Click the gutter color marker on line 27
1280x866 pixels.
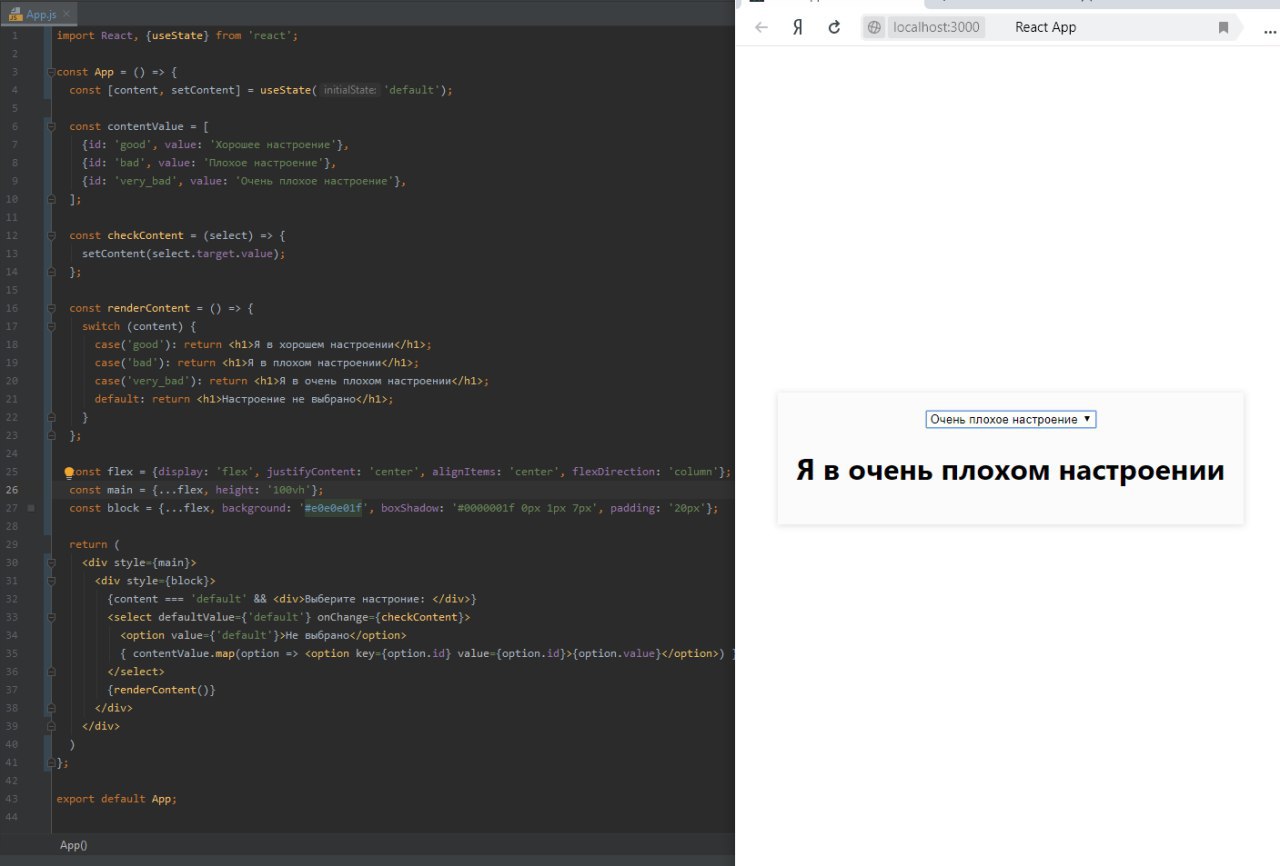tap(31, 508)
